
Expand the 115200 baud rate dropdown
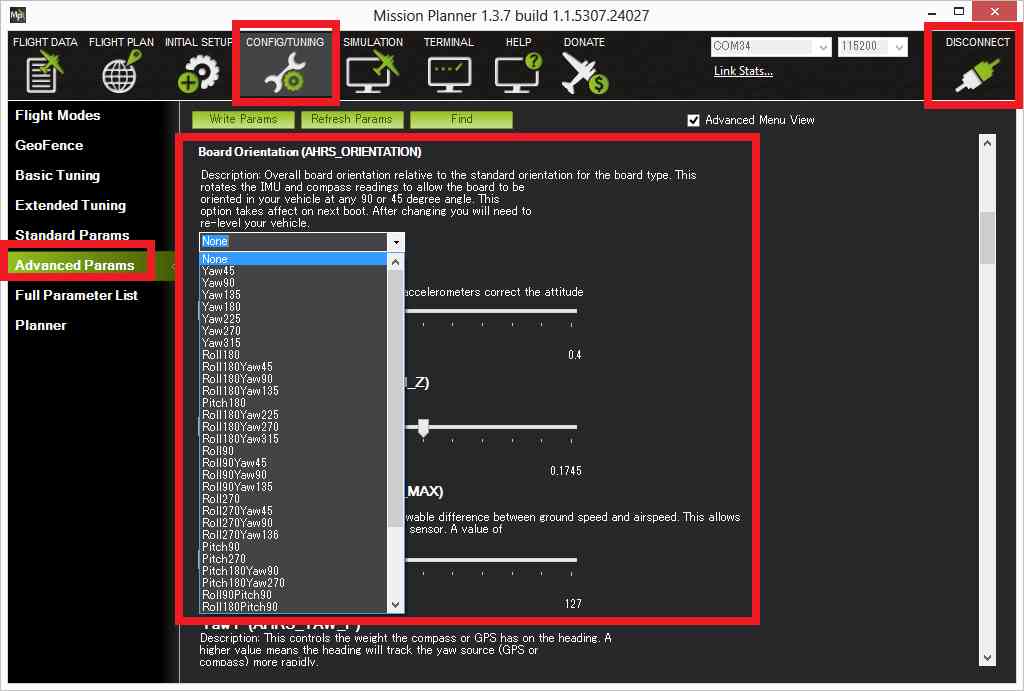tap(899, 47)
